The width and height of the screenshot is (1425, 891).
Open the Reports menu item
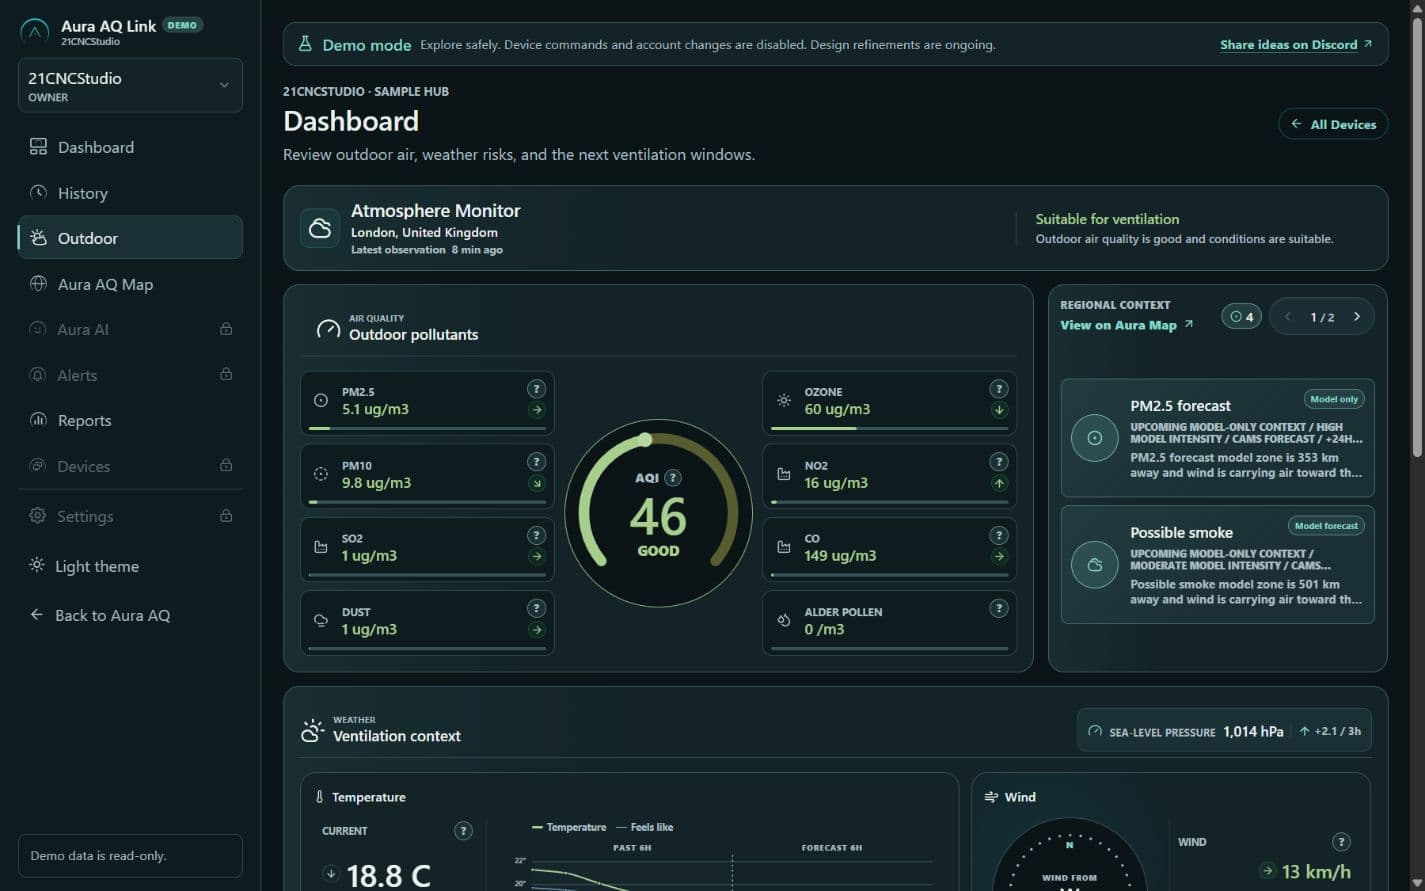[130, 420]
